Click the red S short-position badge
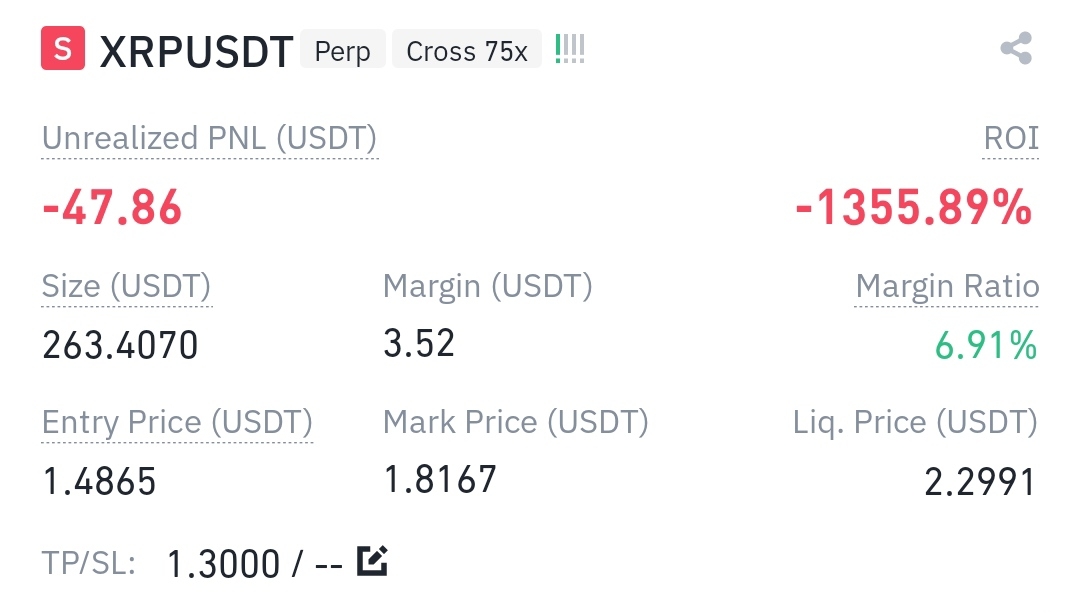 [63, 49]
